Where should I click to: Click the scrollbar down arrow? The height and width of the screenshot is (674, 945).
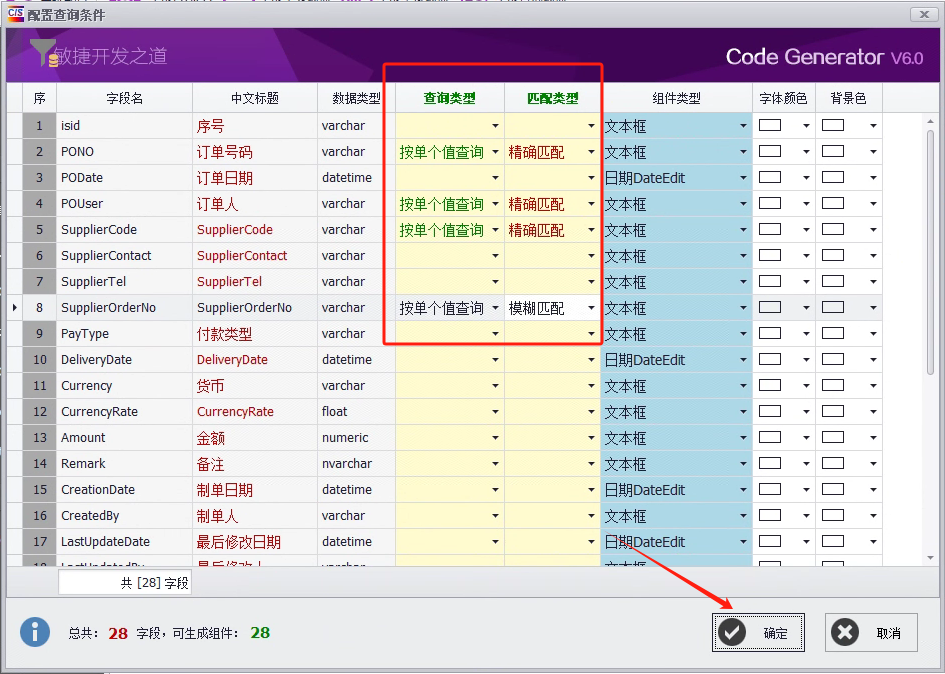pos(932,558)
